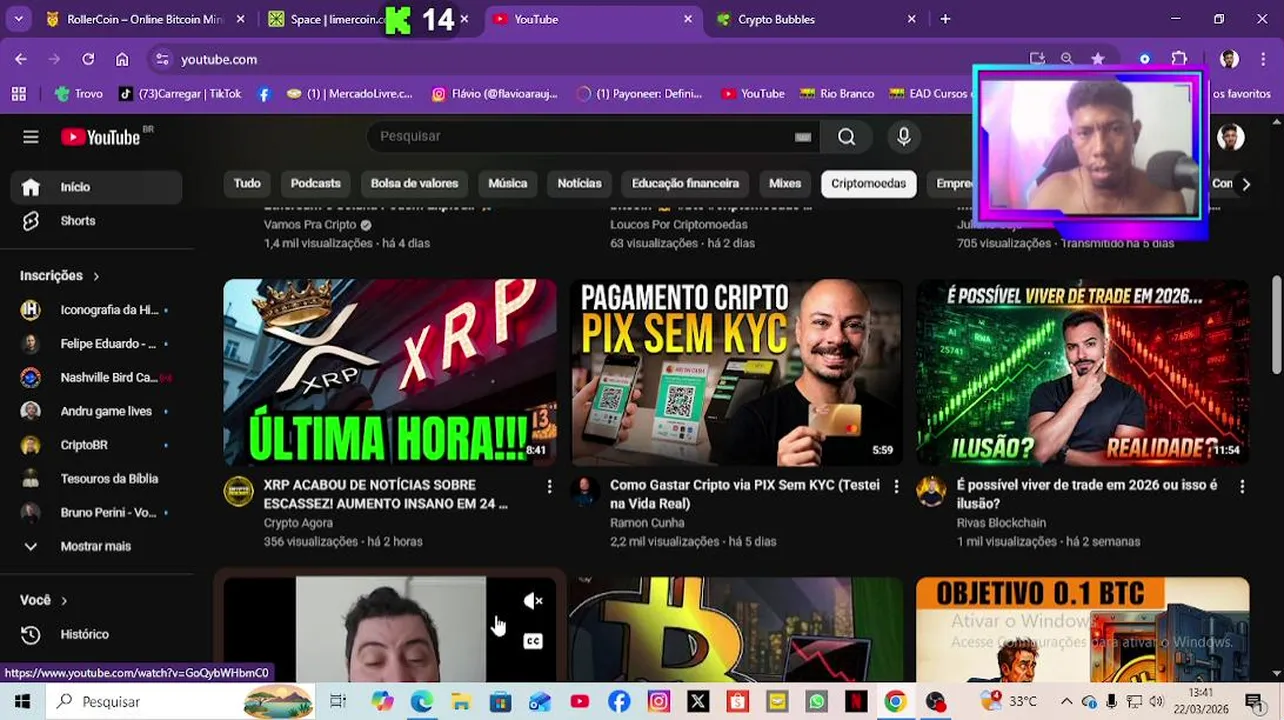Reload the page in Chrome
This screenshot has width=1284, height=720.
88,59
